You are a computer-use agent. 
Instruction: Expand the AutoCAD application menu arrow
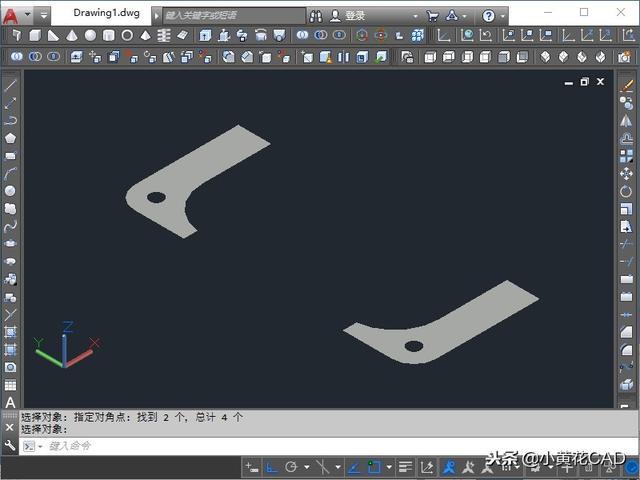tap(28, 14)
